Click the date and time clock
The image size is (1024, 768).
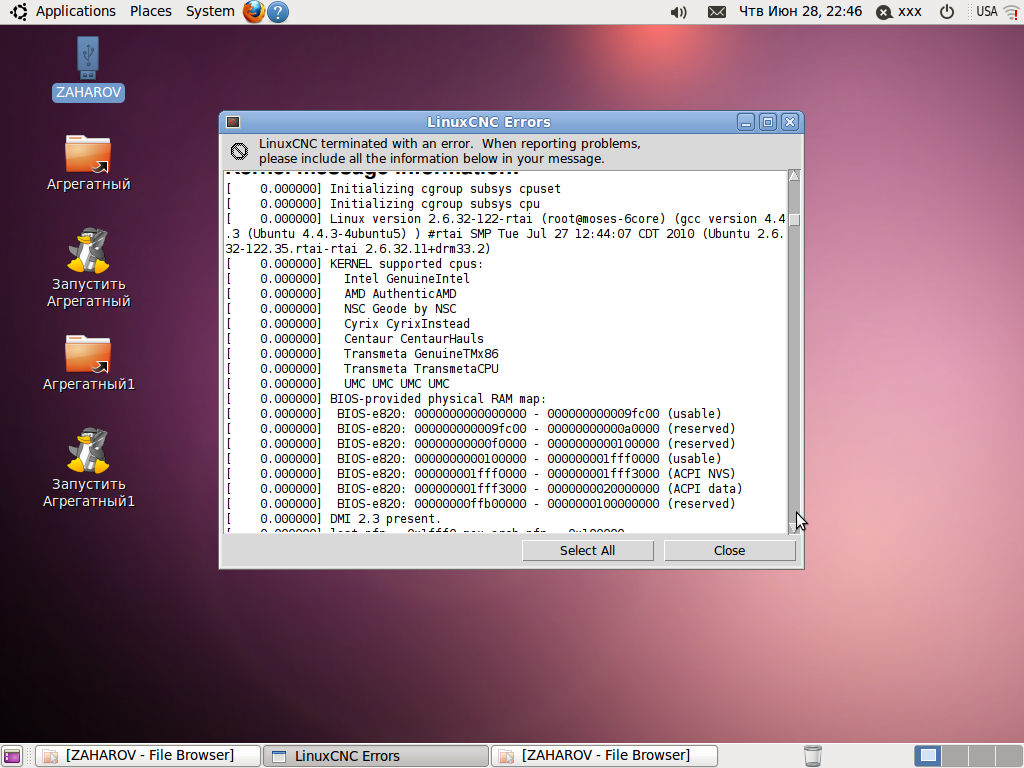800,12
